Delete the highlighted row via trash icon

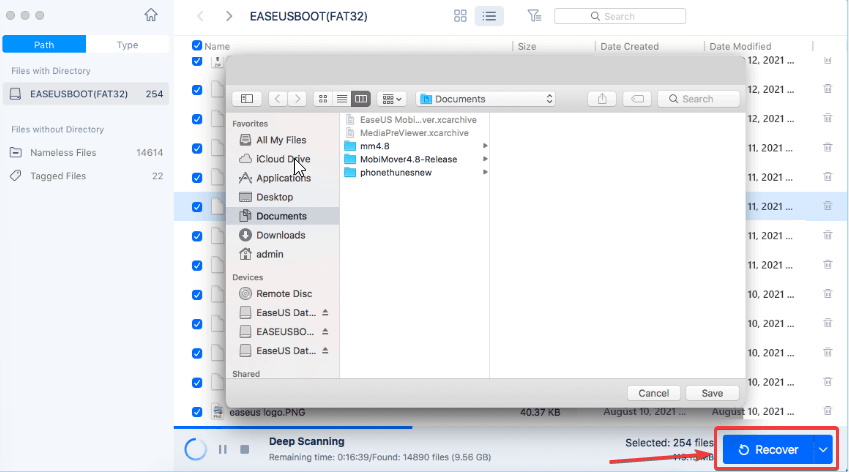pyautogui.click(x=827, y=206)
